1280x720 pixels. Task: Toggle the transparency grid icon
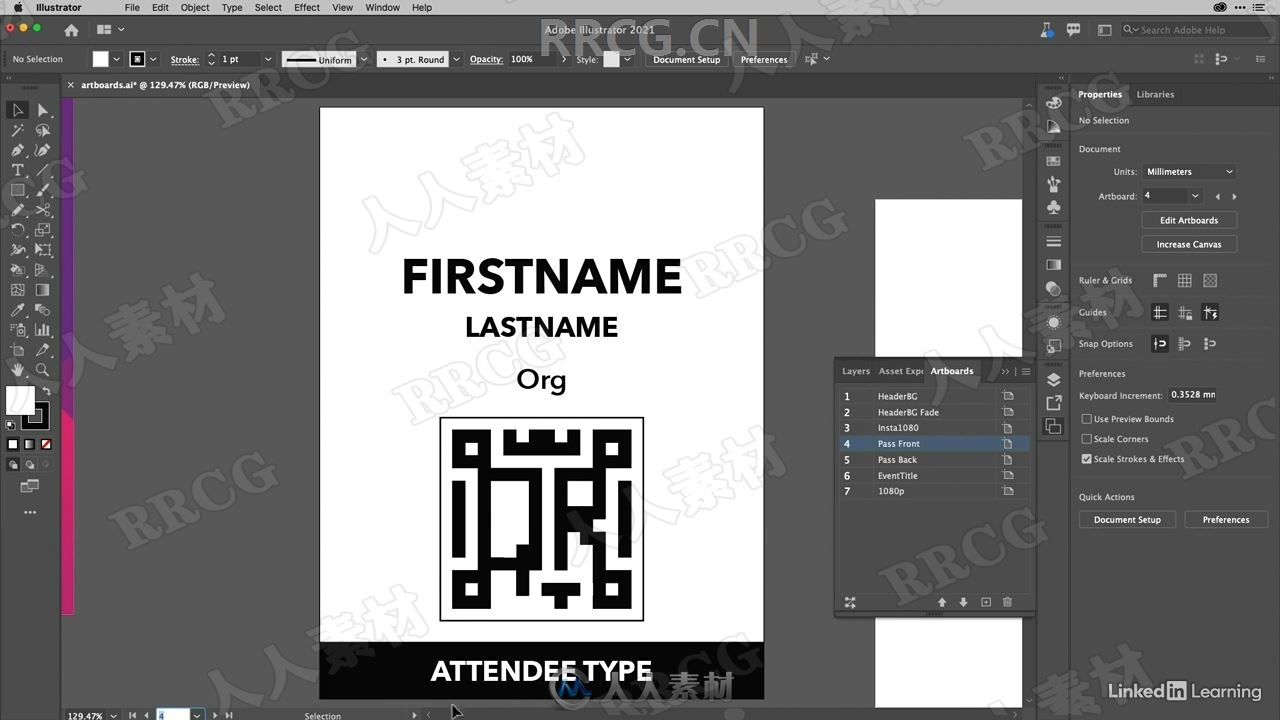tap(1210, 281)
